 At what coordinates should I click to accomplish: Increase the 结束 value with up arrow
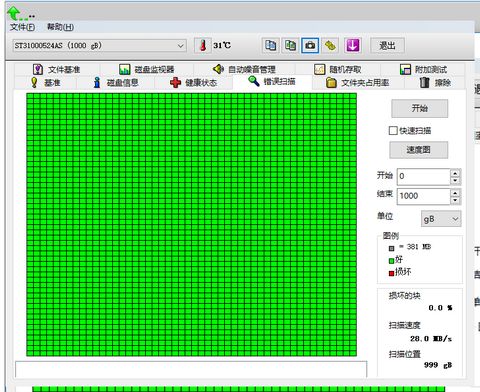(x=455, y=192)
